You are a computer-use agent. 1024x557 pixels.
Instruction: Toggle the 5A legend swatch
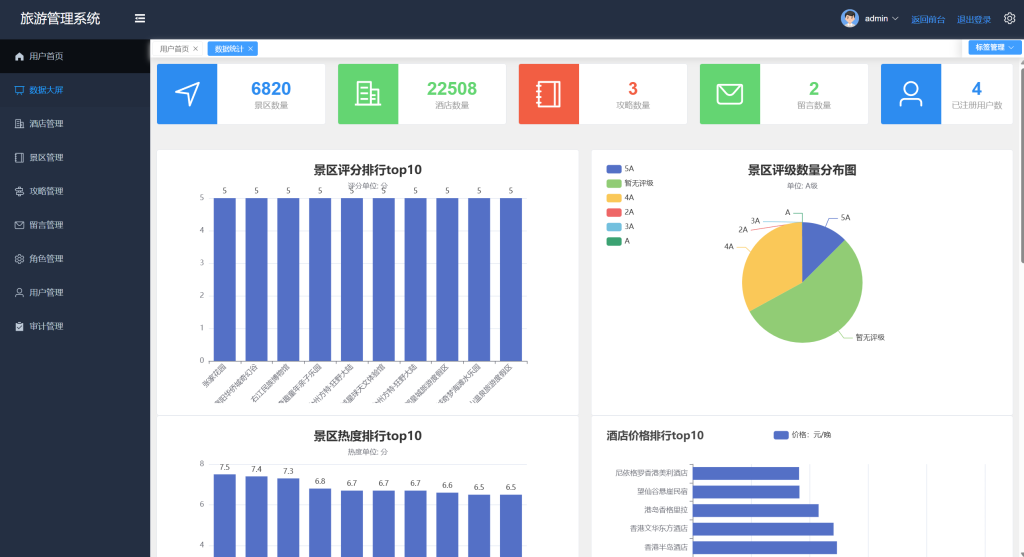tap(614, 168)
